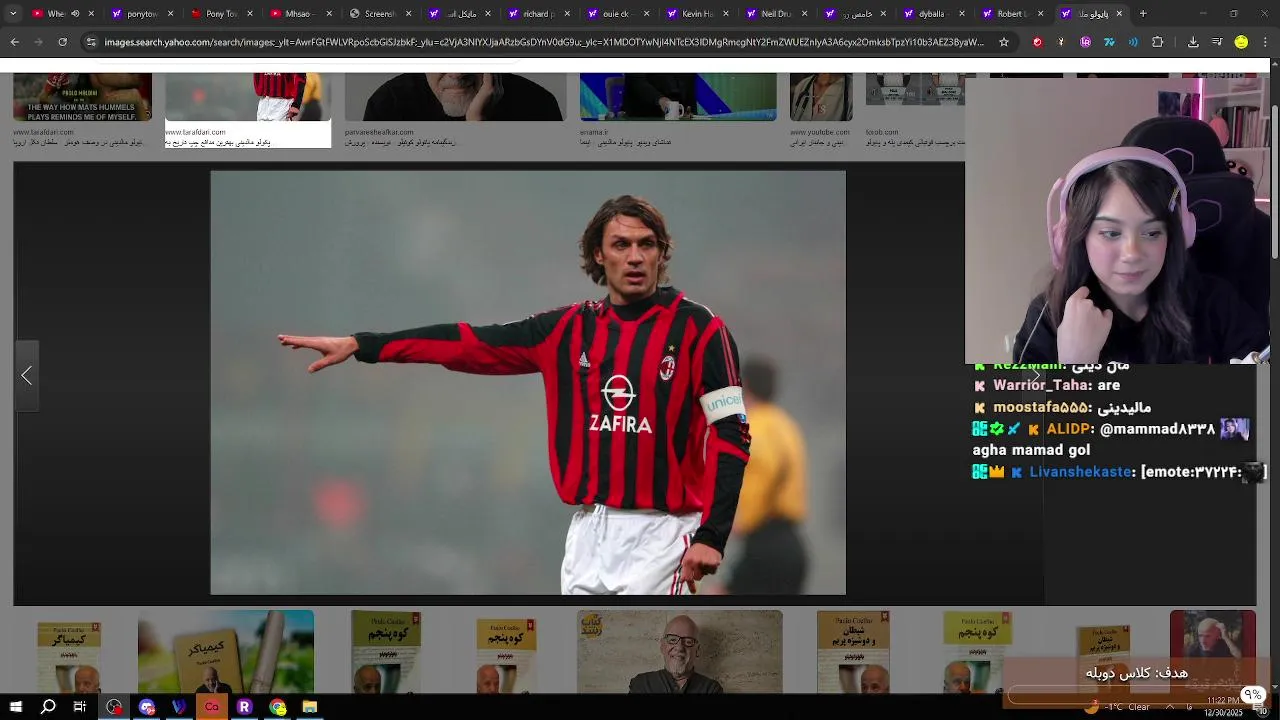Image resolution: width=1280 pixels, height=720 pixels.
Task: Select the parvaresheafkar.com man portrait thumbnail
Action: [x=455, y=98]
